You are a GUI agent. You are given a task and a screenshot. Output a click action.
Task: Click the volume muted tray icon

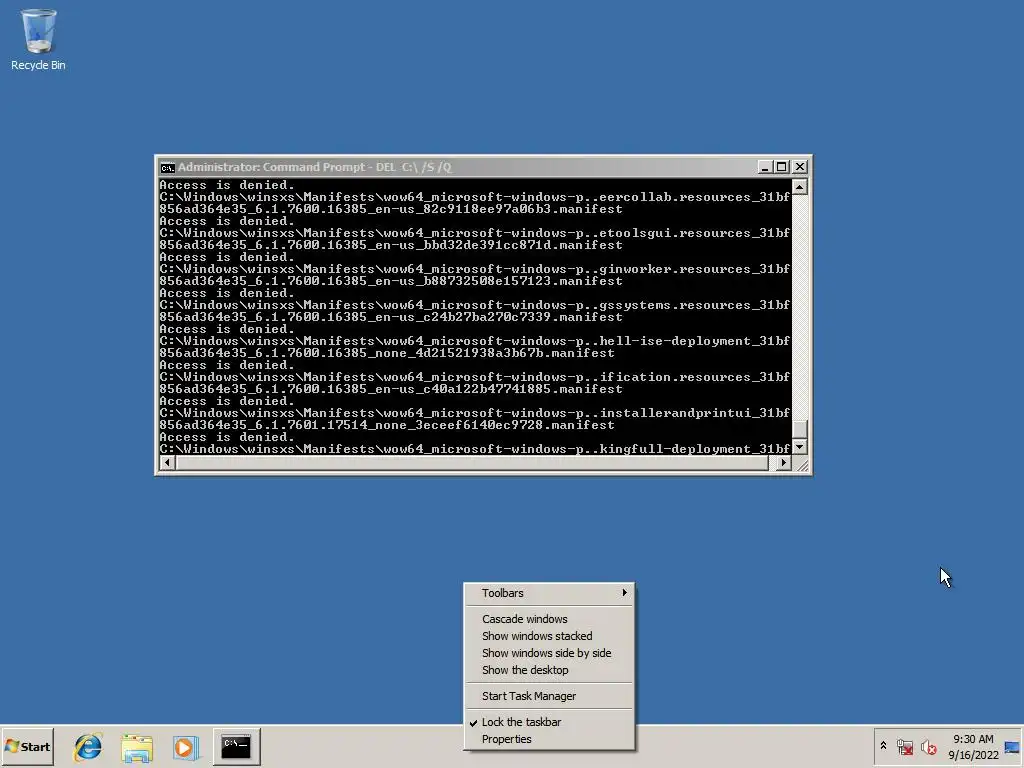[928, 746]
